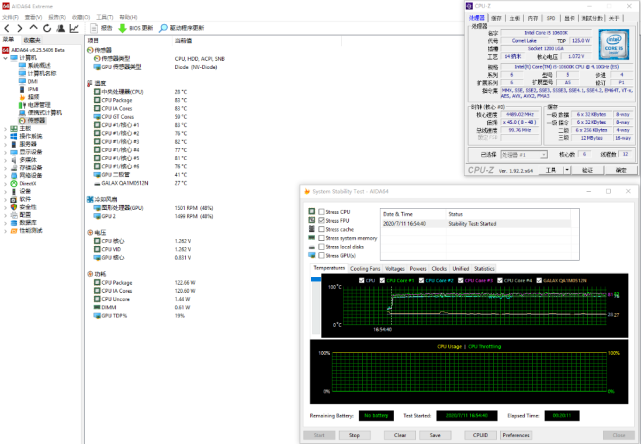The image size is (641, 444).
Task: Enable the Stress GPU(s) checkbox
Action: click(321, 255)
